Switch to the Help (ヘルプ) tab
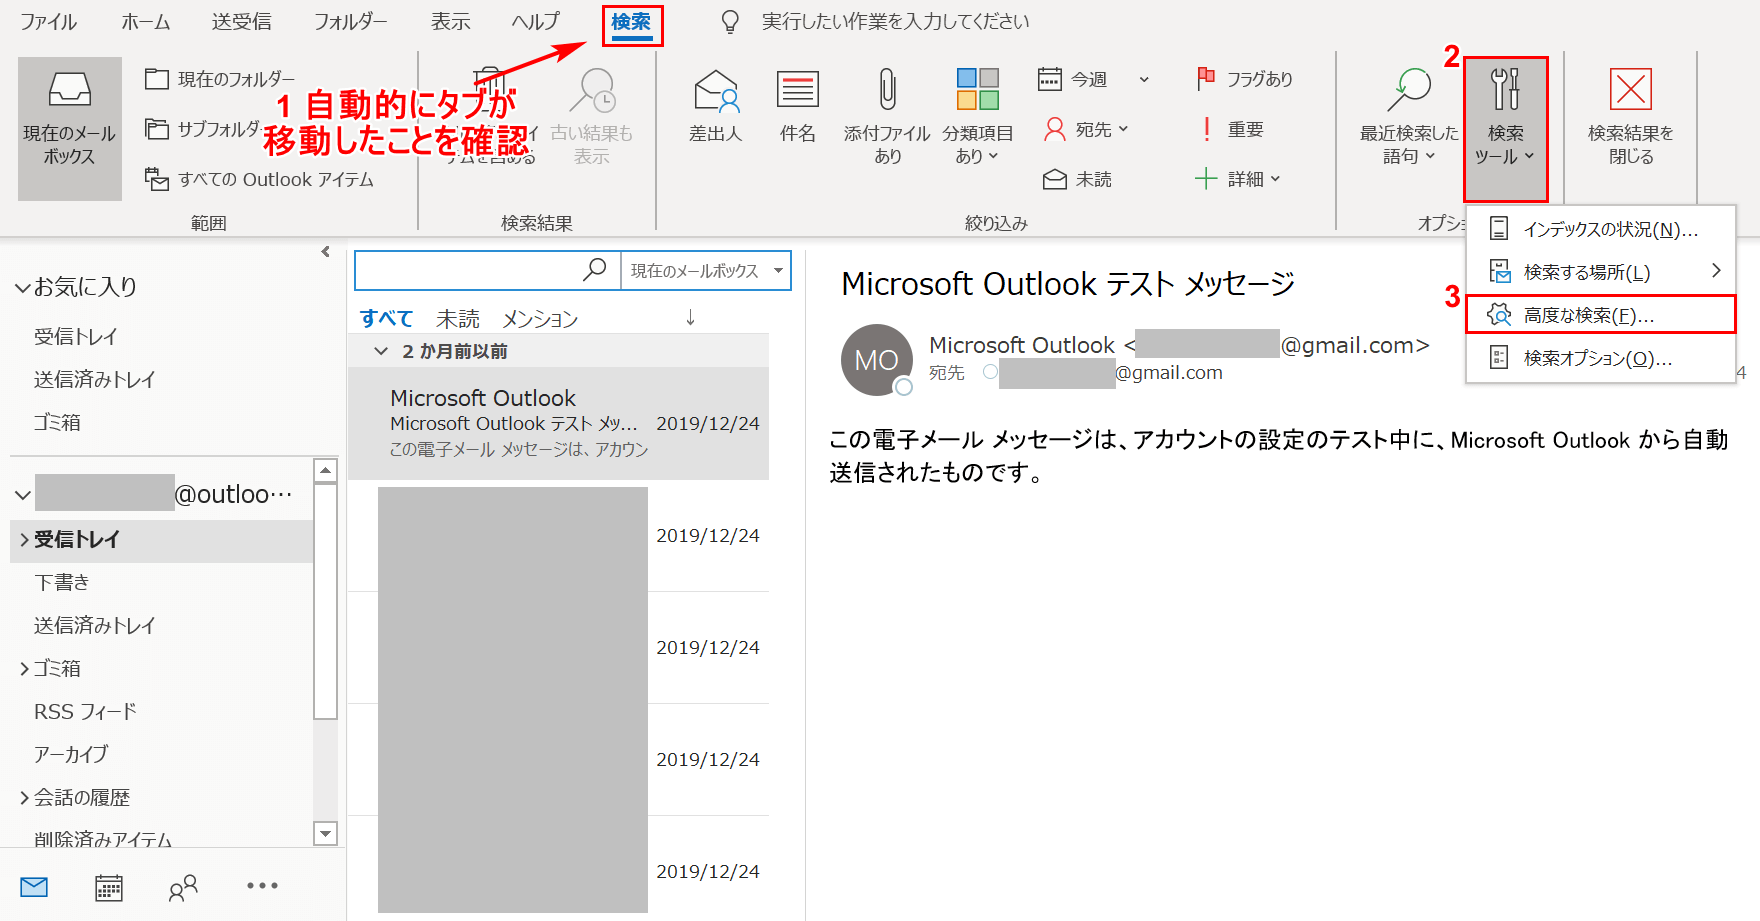 pos(536,21)
